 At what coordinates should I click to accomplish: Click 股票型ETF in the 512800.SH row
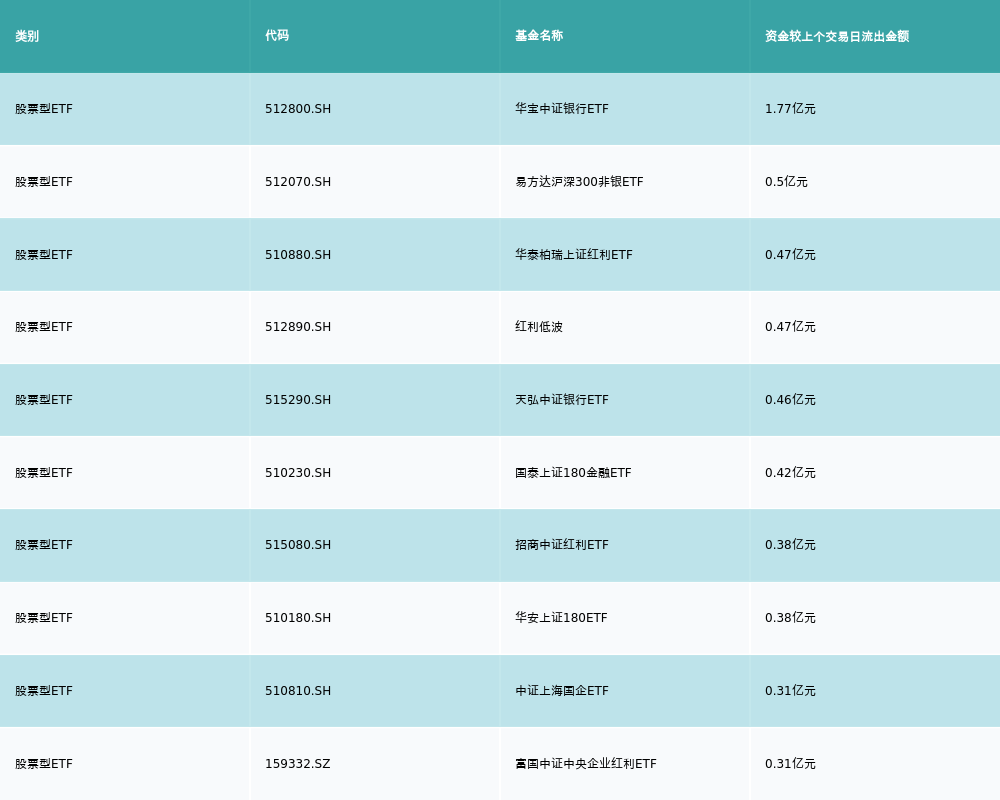[x=44, y=109]
